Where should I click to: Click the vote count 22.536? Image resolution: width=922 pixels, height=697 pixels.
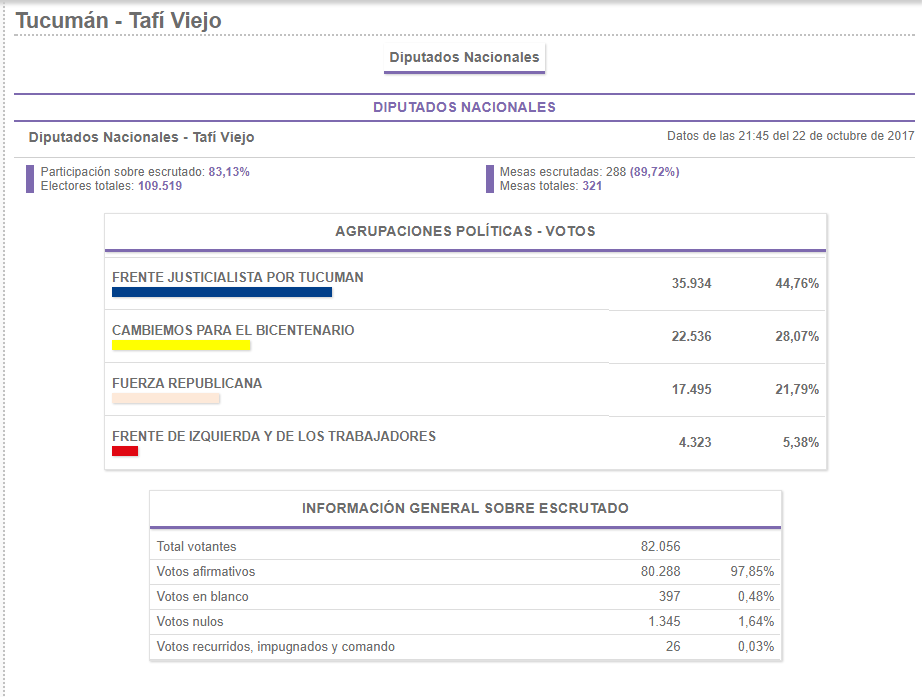click(692, 336)
